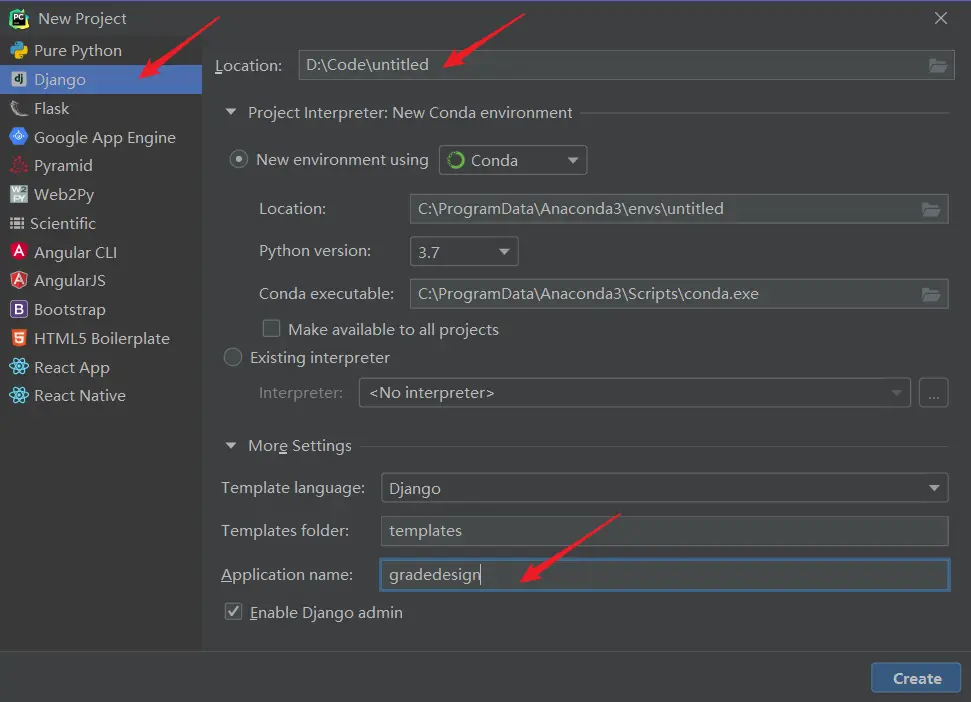Viewport: 971px width, 702px height.
Task: Click the PyCharm logo in title bar
Action: pyautogui.click(x=19, y=19)
